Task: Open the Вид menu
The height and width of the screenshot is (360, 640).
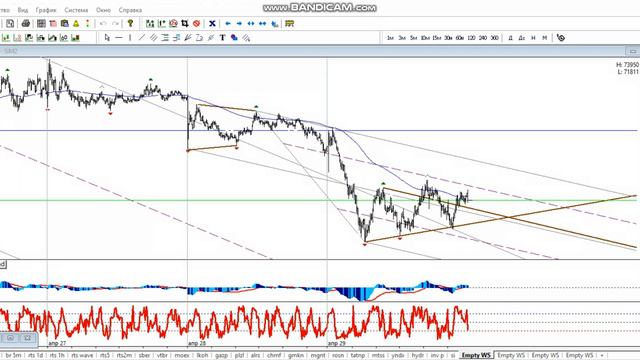Action: tap(23, 10)
